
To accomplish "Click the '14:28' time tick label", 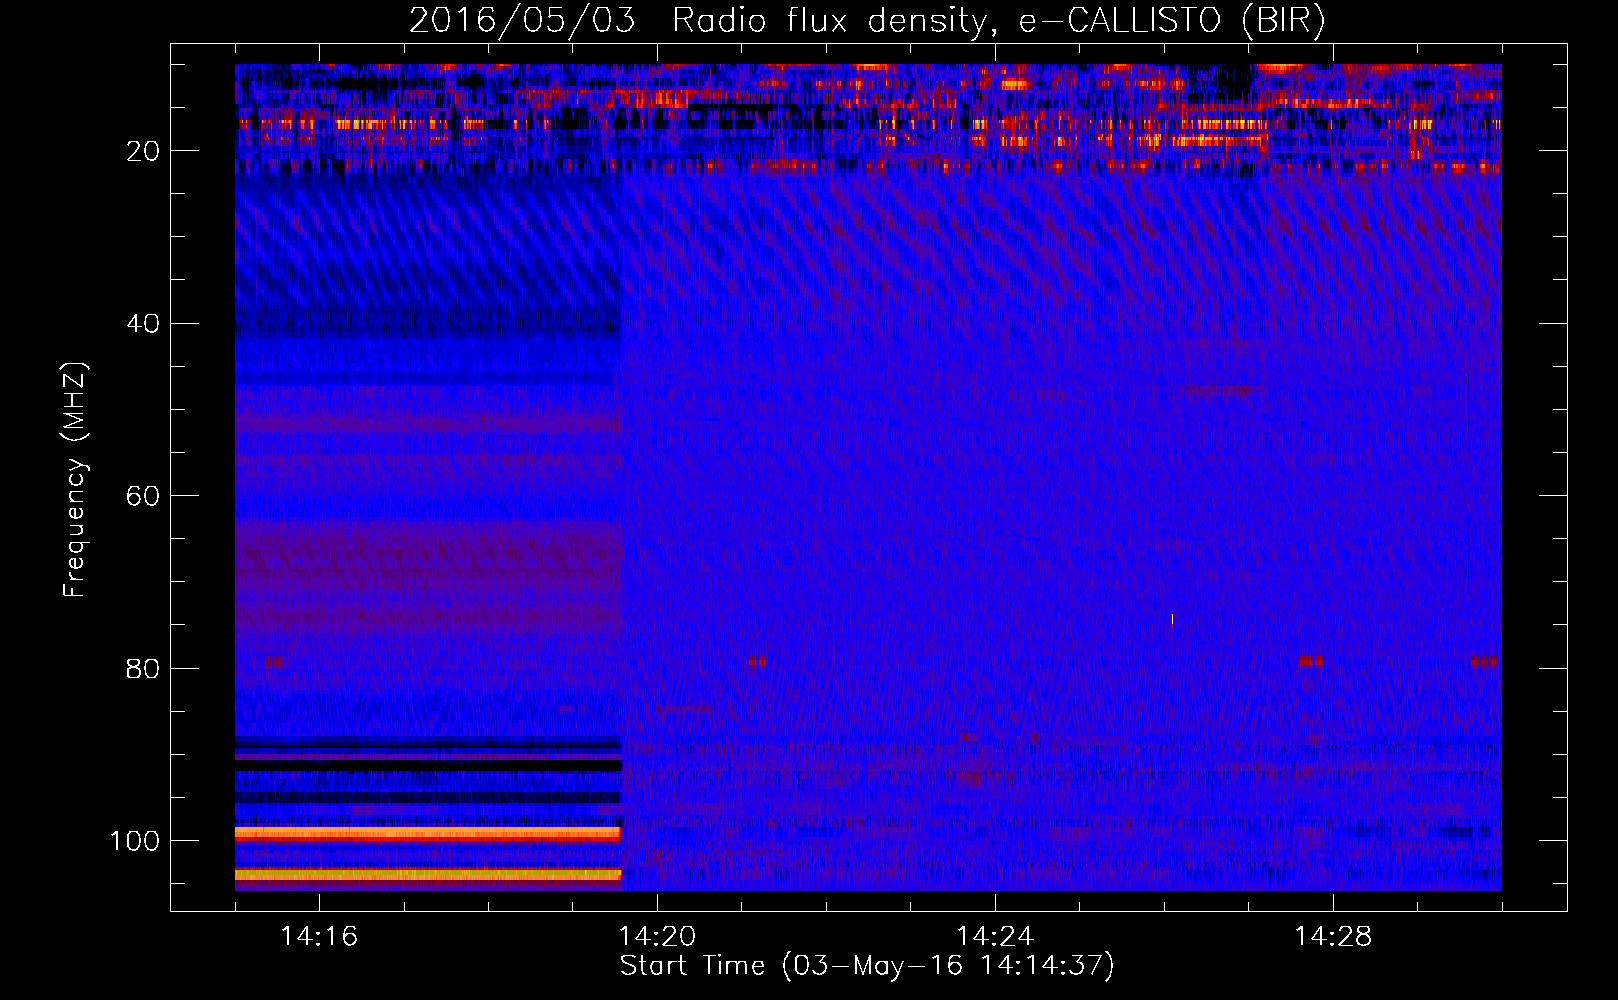I will (x=1333, y=936).
